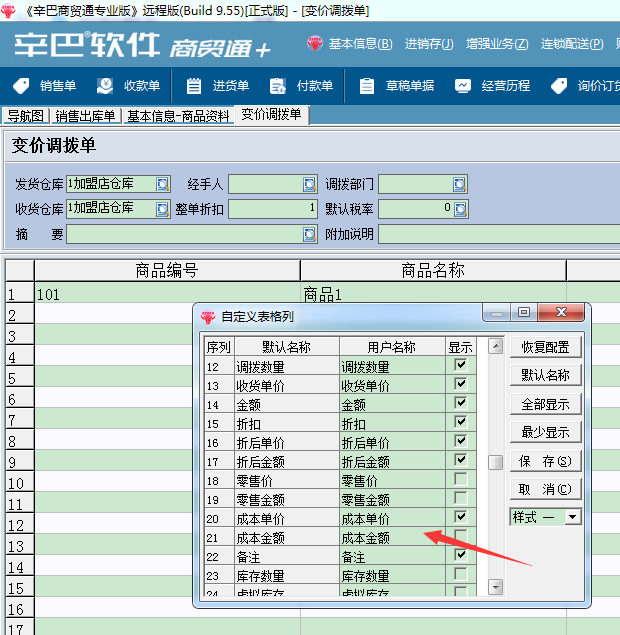Click the 恢复配置 button
Image resolution: width=620 pixels, height=635 pixels.
pyautogui.click(x=545, y=347)
